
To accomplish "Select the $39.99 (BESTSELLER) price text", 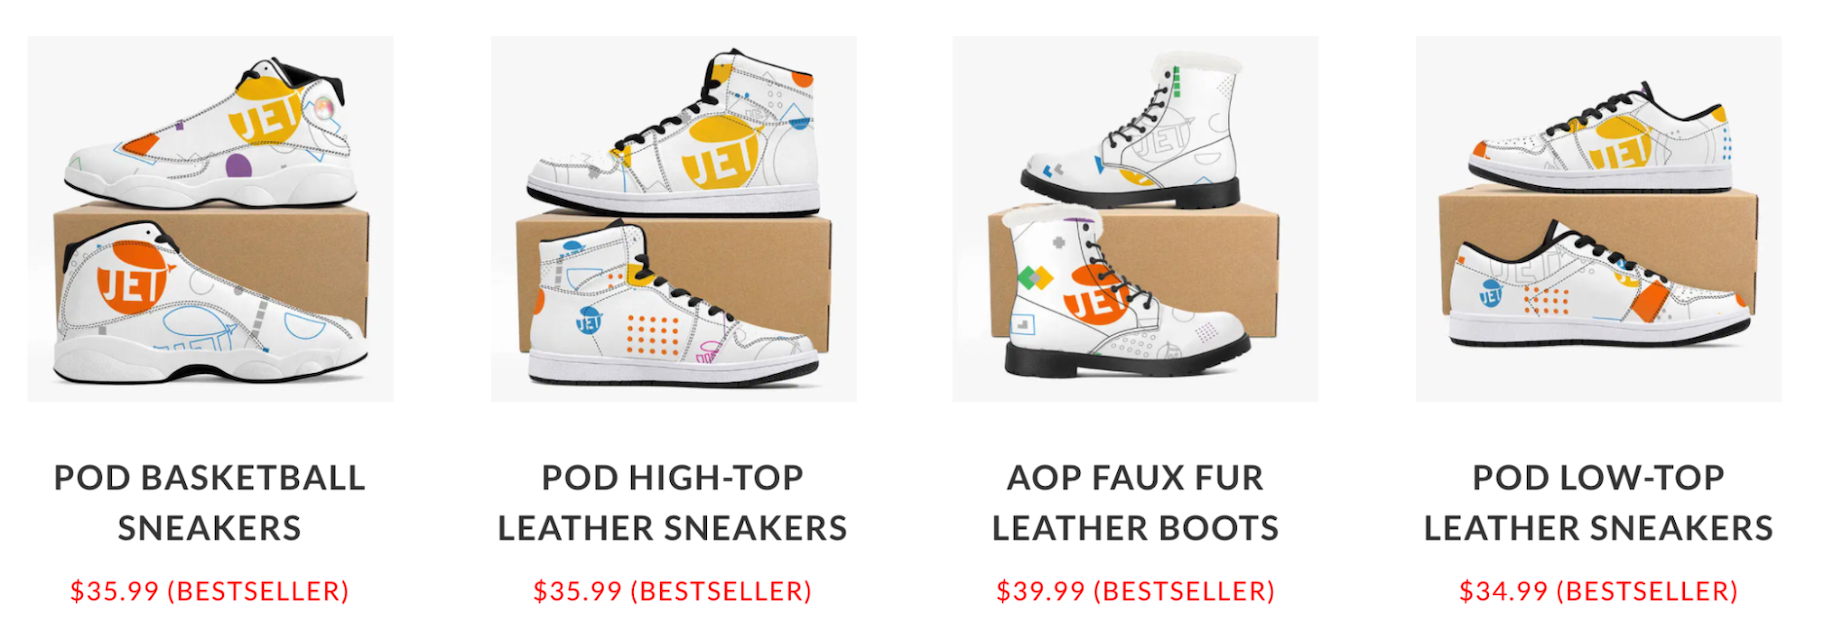I will pos(1135,591).
